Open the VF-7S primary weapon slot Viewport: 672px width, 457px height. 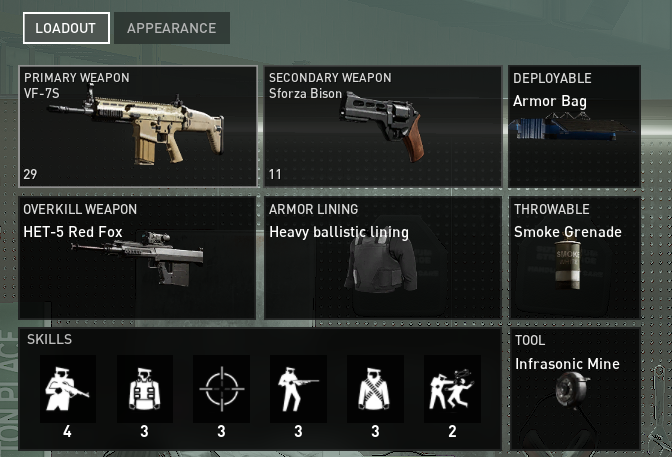pos(138,126)
